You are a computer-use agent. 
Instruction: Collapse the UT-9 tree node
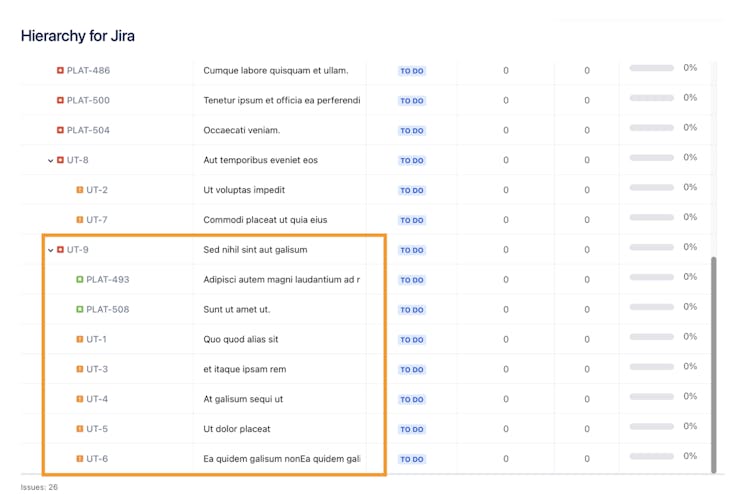50,250
